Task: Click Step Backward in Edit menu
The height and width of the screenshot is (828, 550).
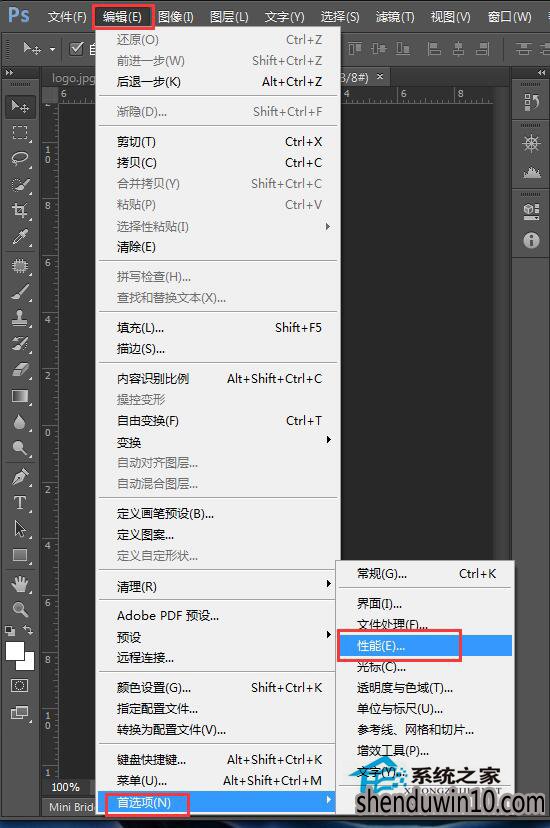Action: pos(217,82)
